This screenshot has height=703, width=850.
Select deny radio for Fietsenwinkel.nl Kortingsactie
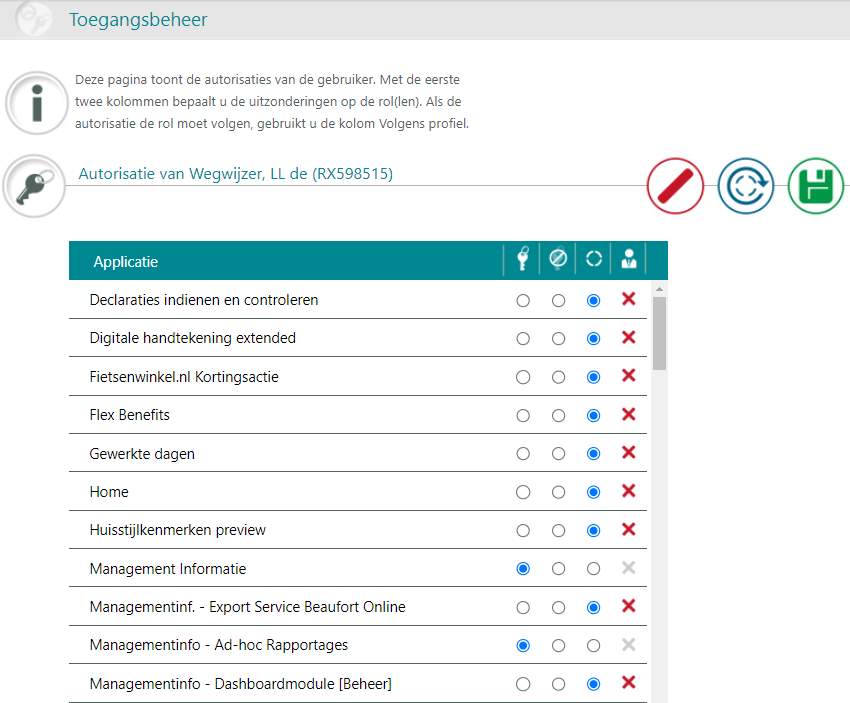click(558, 377)
